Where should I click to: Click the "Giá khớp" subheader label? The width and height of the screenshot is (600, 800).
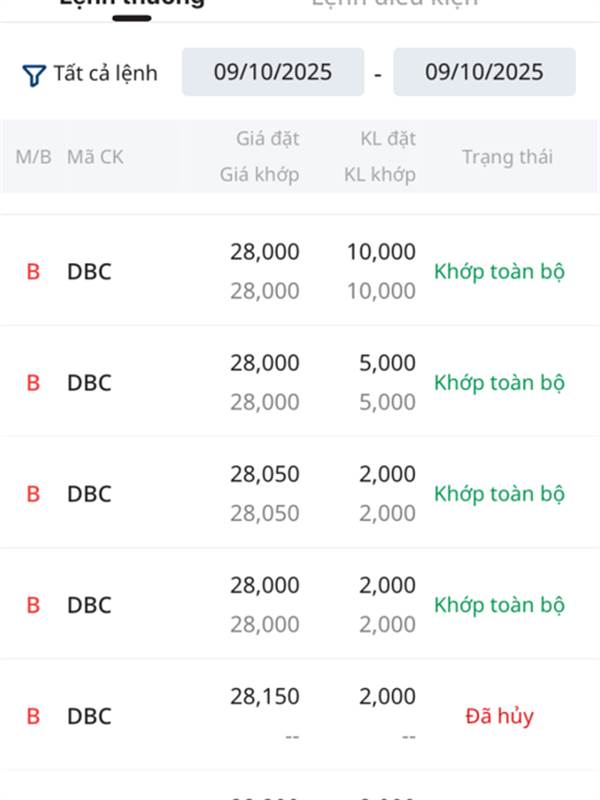coord(259,175)
